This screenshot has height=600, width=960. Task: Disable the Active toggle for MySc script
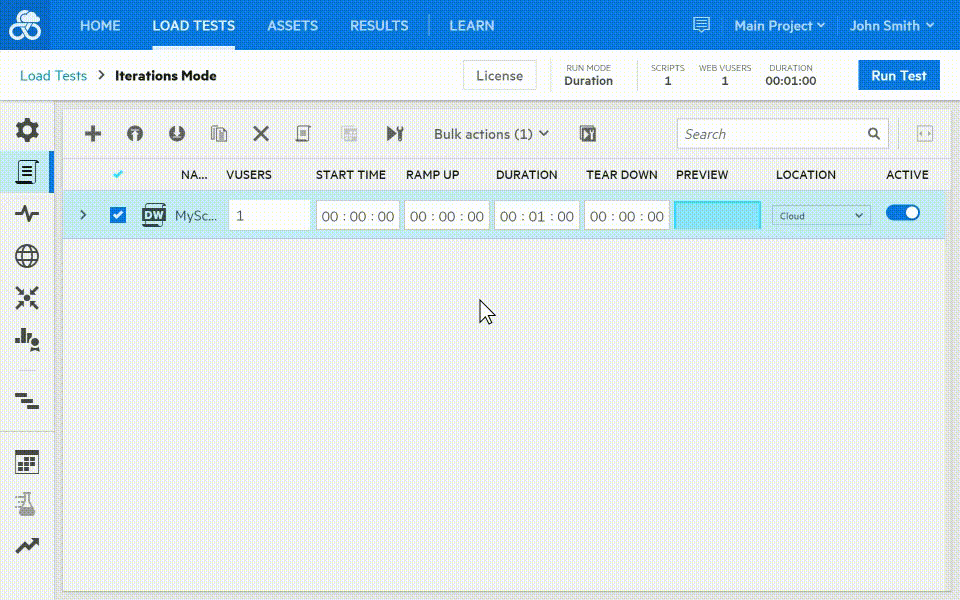903,212
